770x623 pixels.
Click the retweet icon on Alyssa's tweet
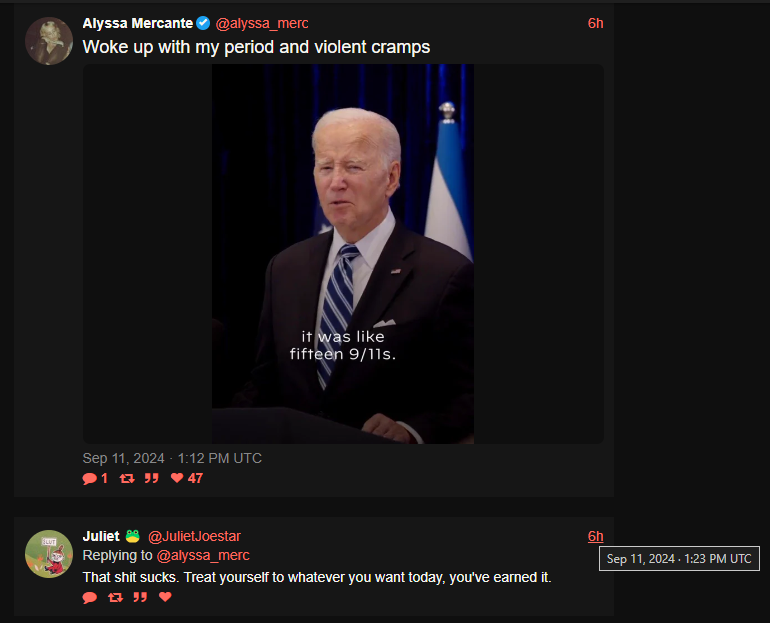tap(127, 478)
